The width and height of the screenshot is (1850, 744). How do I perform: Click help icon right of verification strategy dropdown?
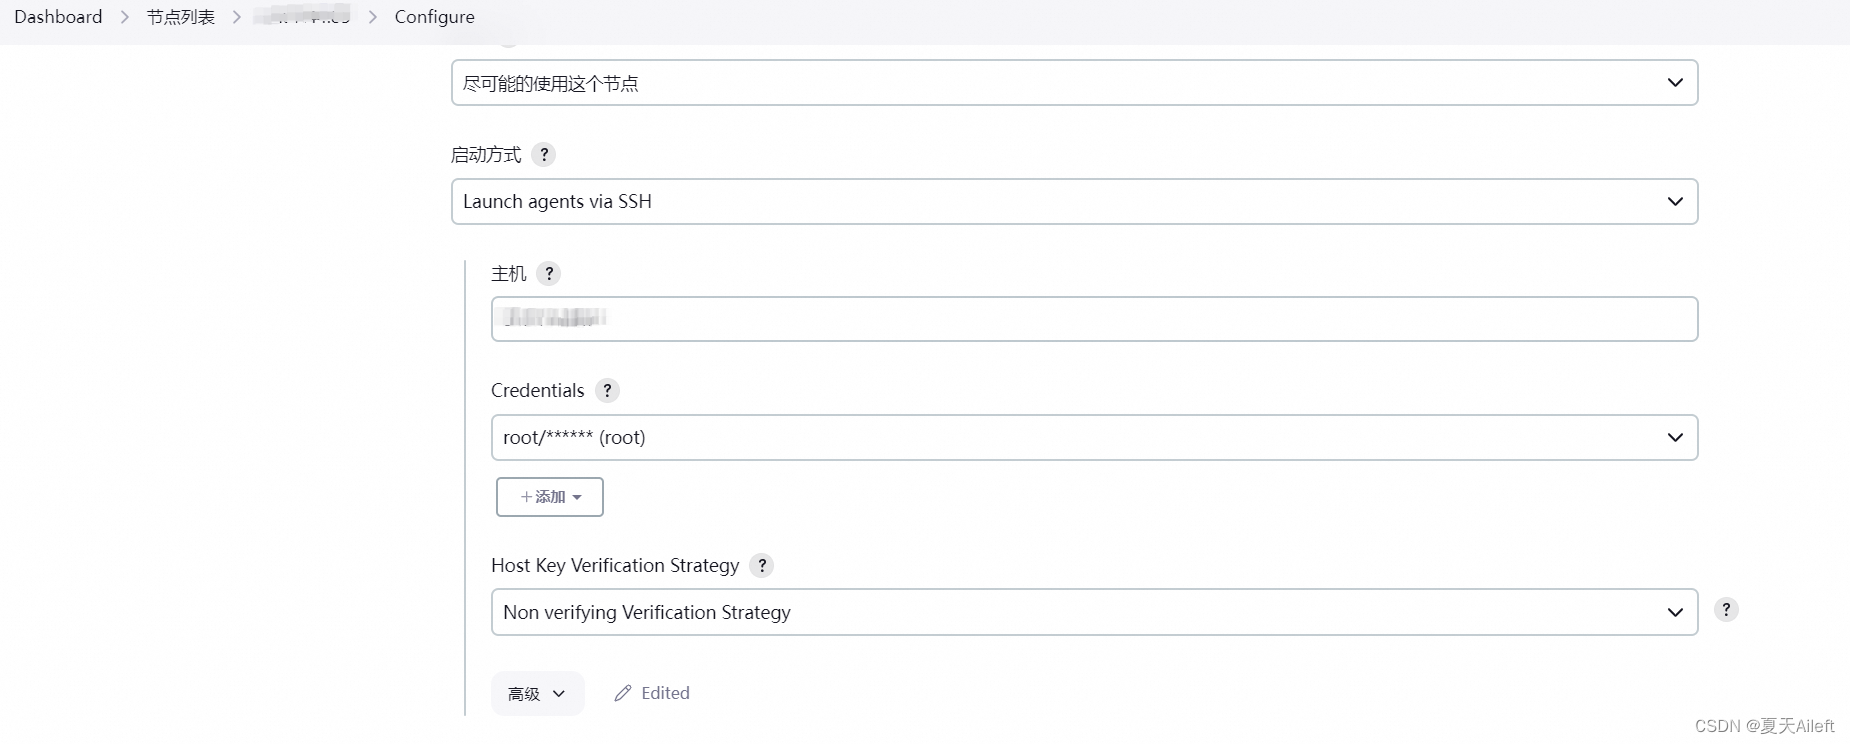(1726, 610)
